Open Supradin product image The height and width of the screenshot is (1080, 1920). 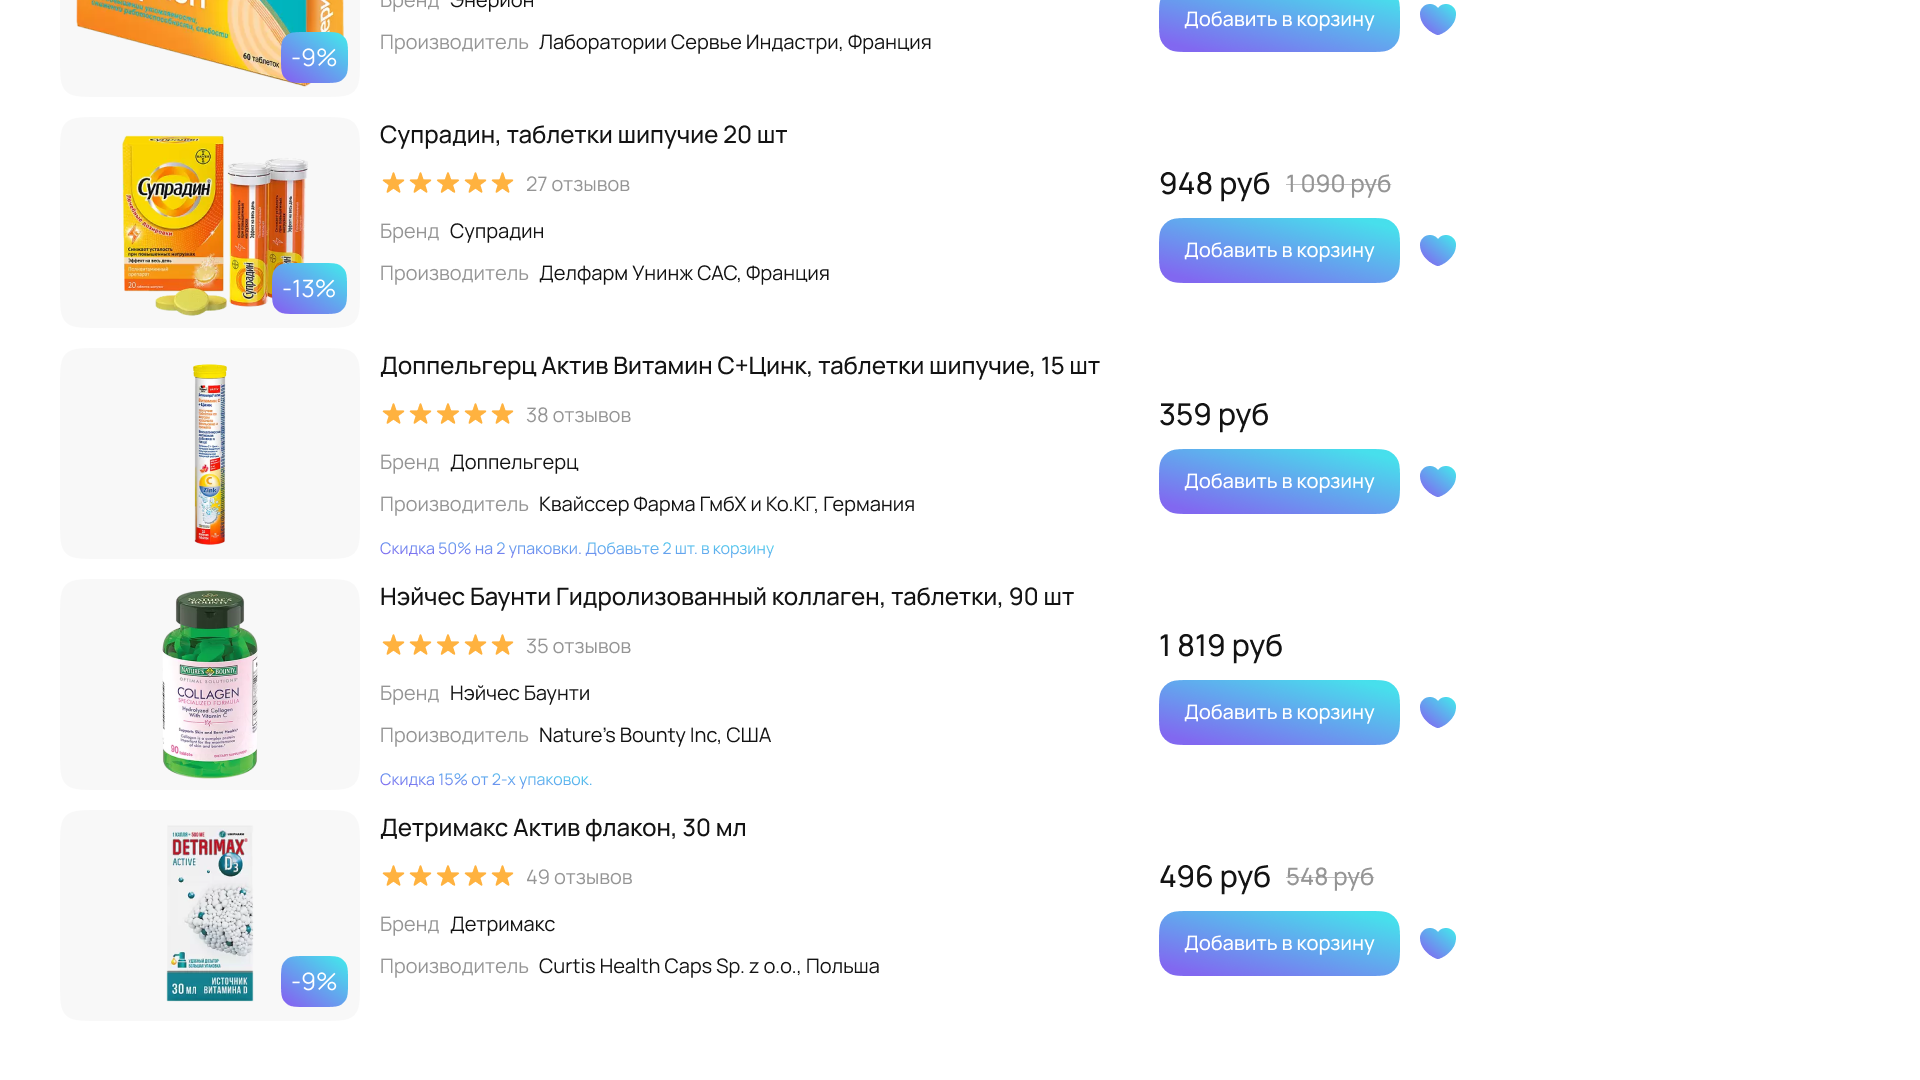(210, 222)
